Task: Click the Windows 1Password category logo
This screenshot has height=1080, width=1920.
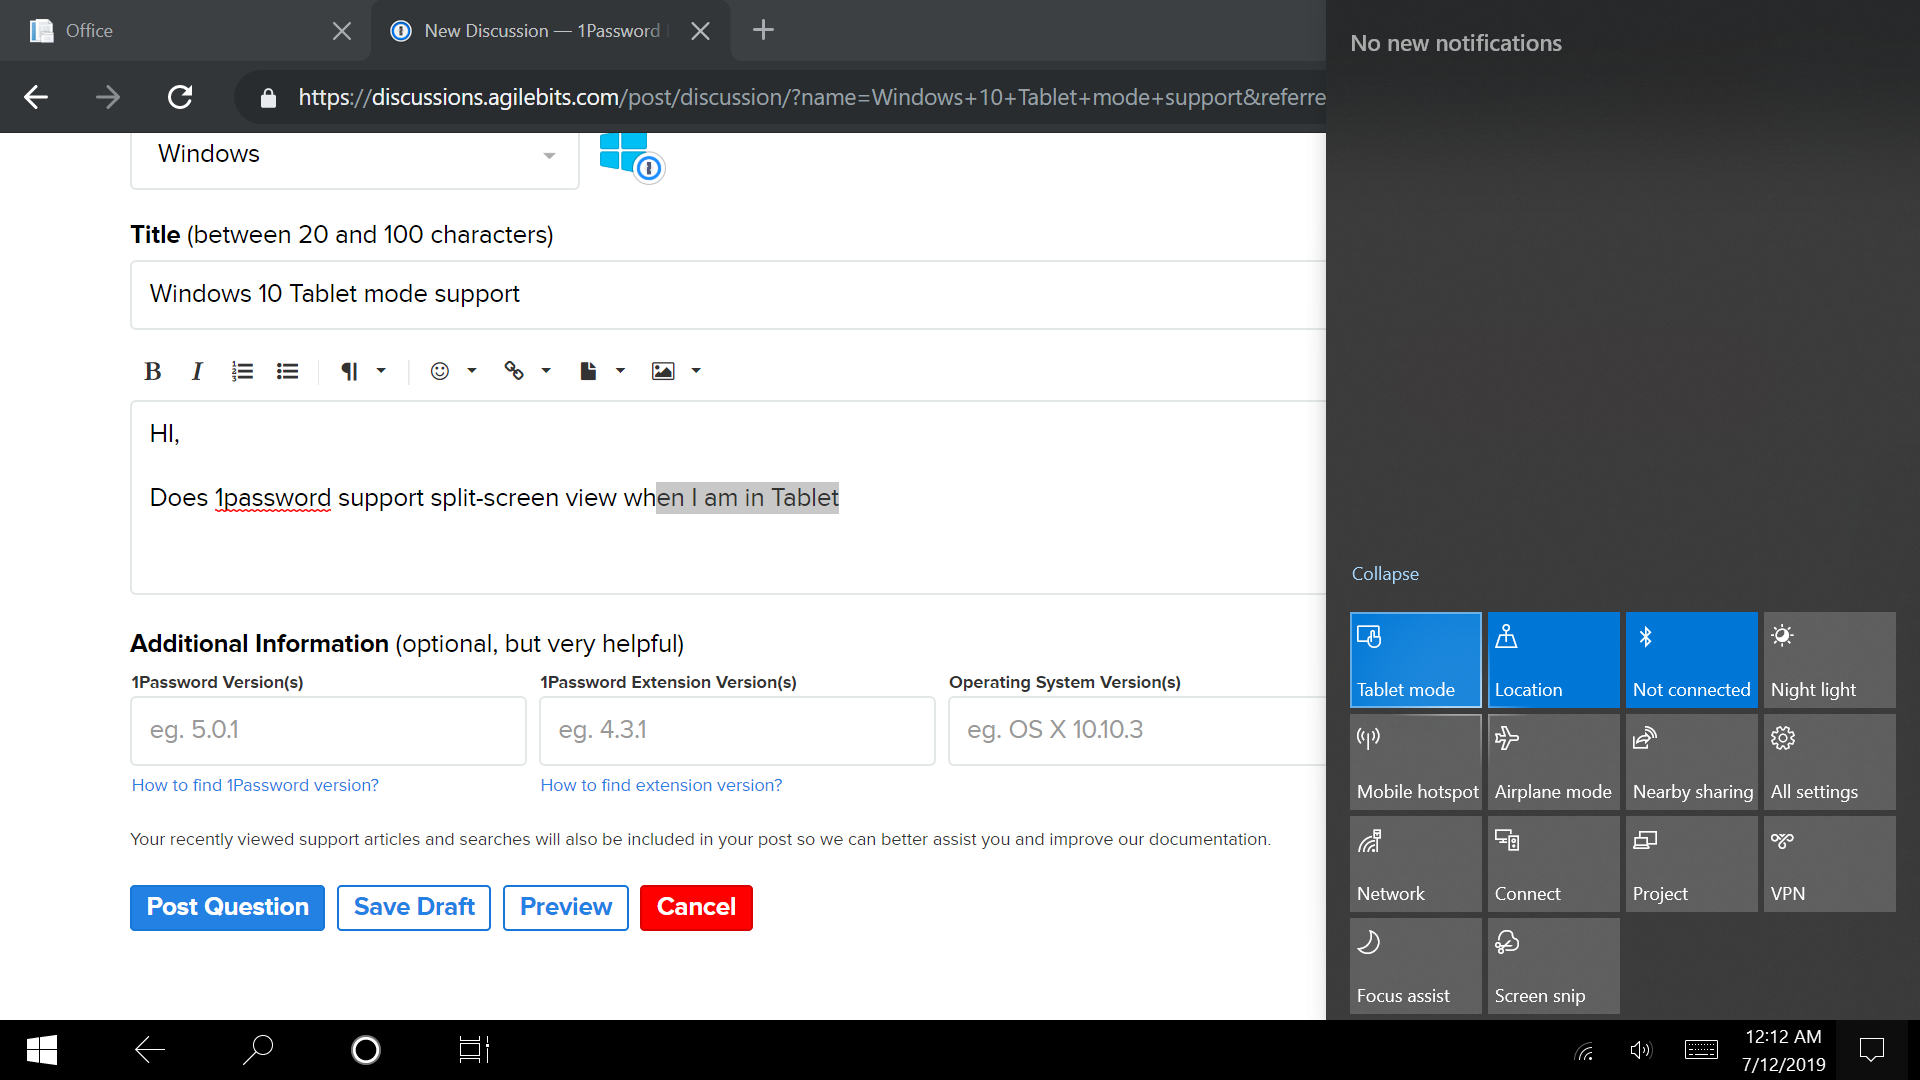Action: point(631,157)
